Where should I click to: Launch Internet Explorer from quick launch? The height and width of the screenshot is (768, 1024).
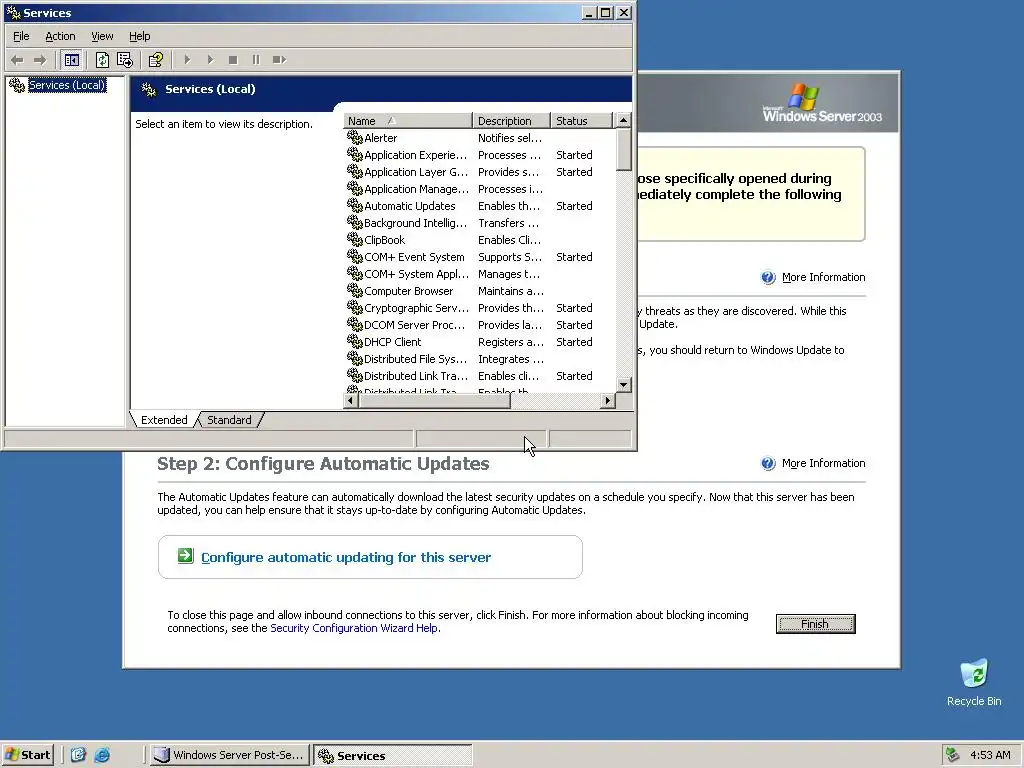tap(103, 755)
